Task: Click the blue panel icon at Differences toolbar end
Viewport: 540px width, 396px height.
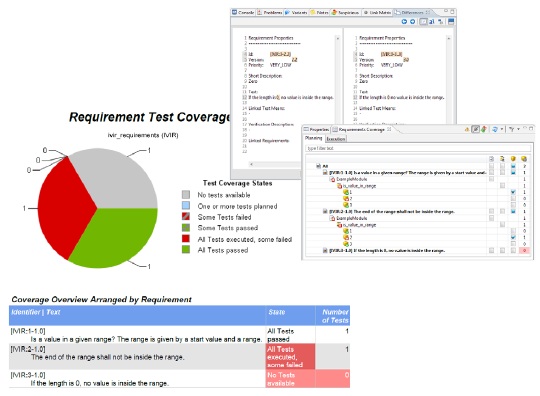Action: tap(451, 21)
